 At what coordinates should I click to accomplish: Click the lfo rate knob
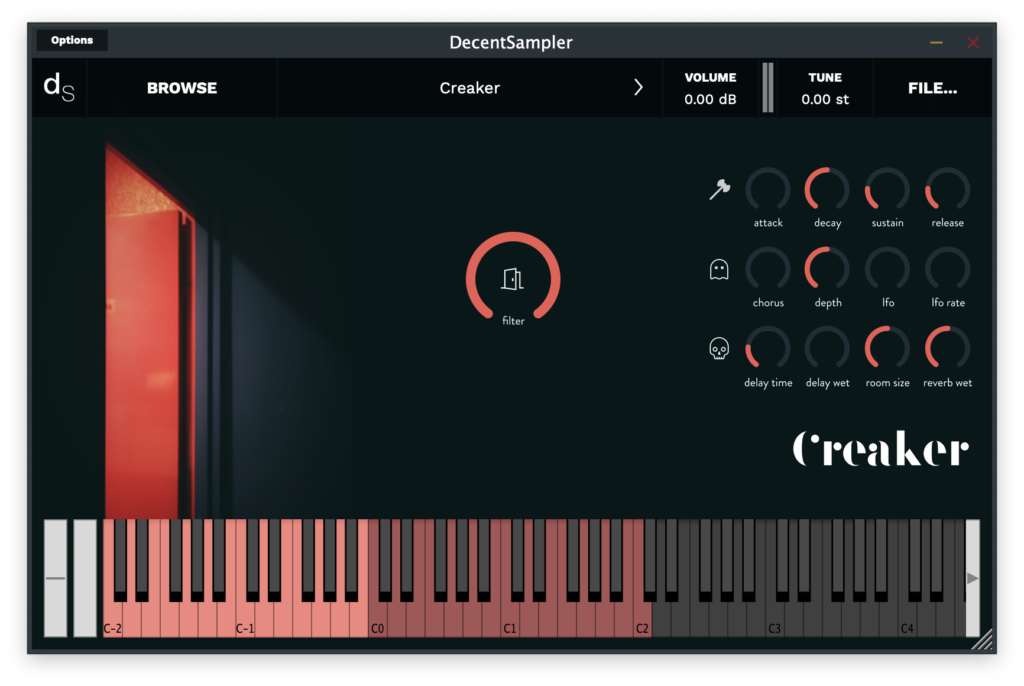pyautogui.click(x=948, y=270)
